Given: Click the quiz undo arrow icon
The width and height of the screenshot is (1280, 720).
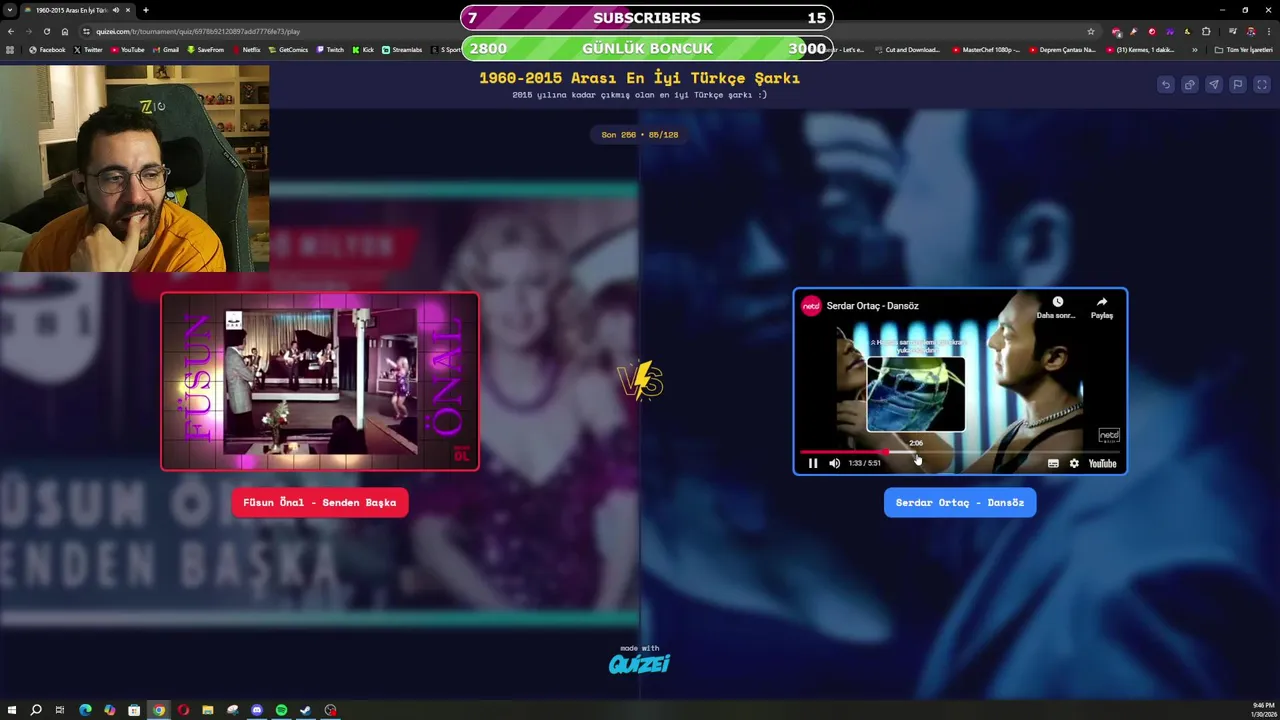Looking at the screenshot, I should [x=1165, y=85].
